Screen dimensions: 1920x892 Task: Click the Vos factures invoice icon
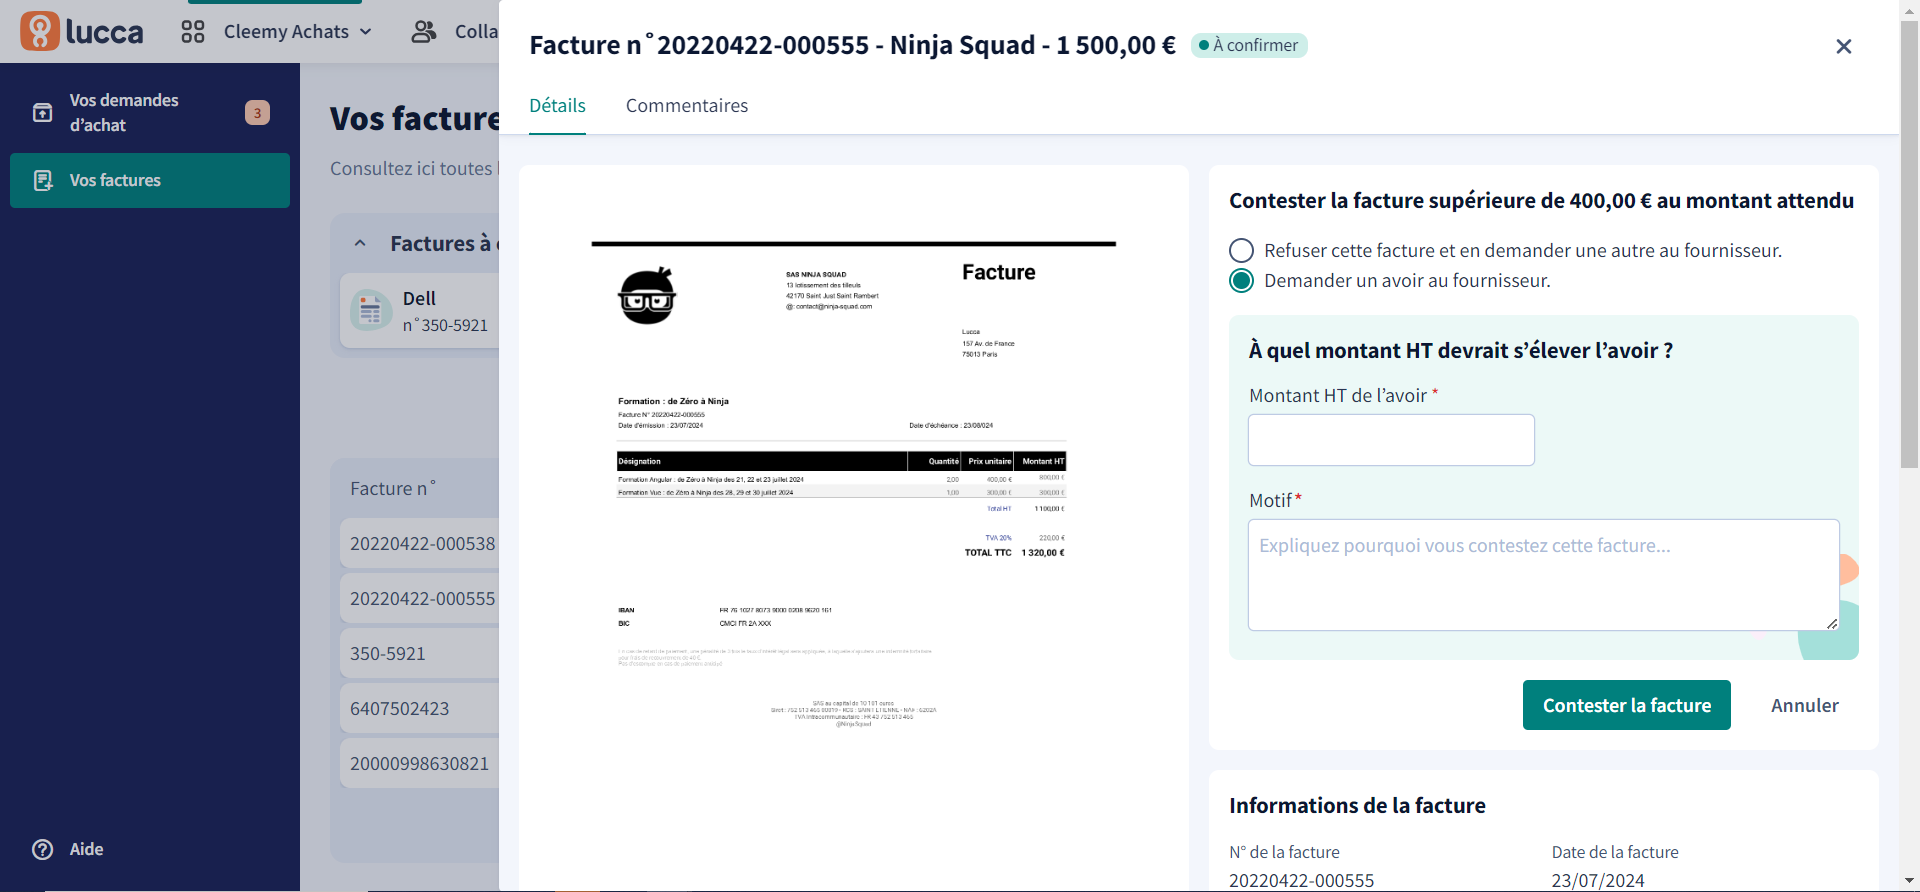[43, 180]
